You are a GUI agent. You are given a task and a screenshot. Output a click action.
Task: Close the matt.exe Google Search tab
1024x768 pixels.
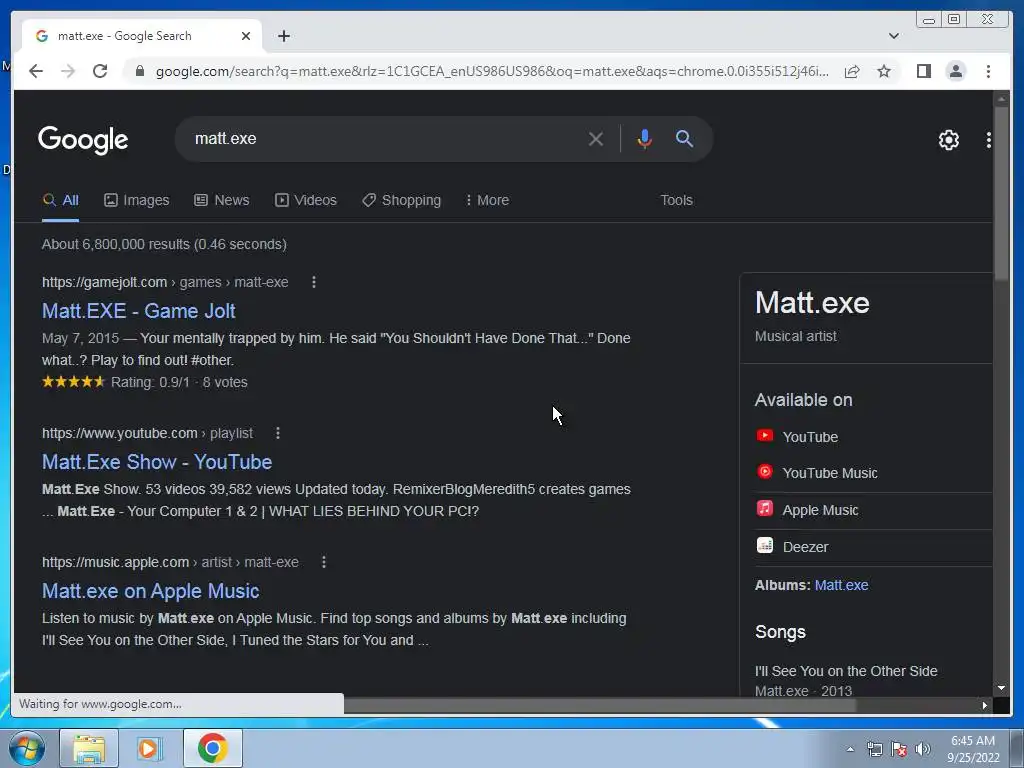pyautogui.click(x=246, y=36)
